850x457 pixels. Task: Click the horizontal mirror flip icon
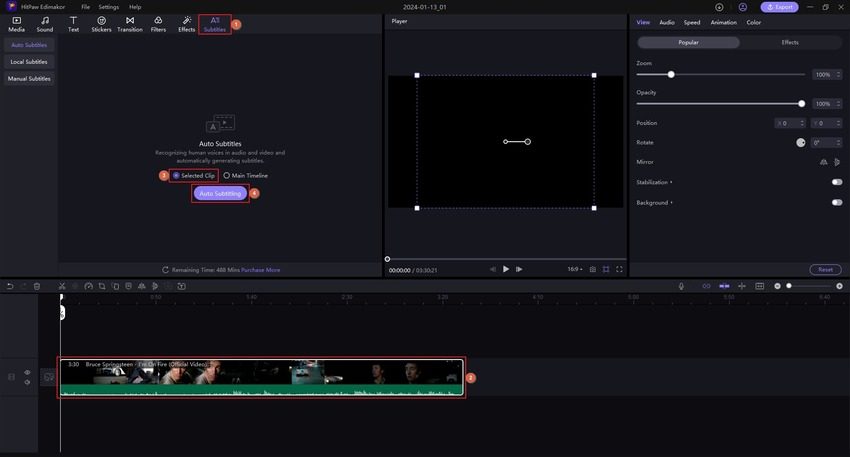click(824, 161)
